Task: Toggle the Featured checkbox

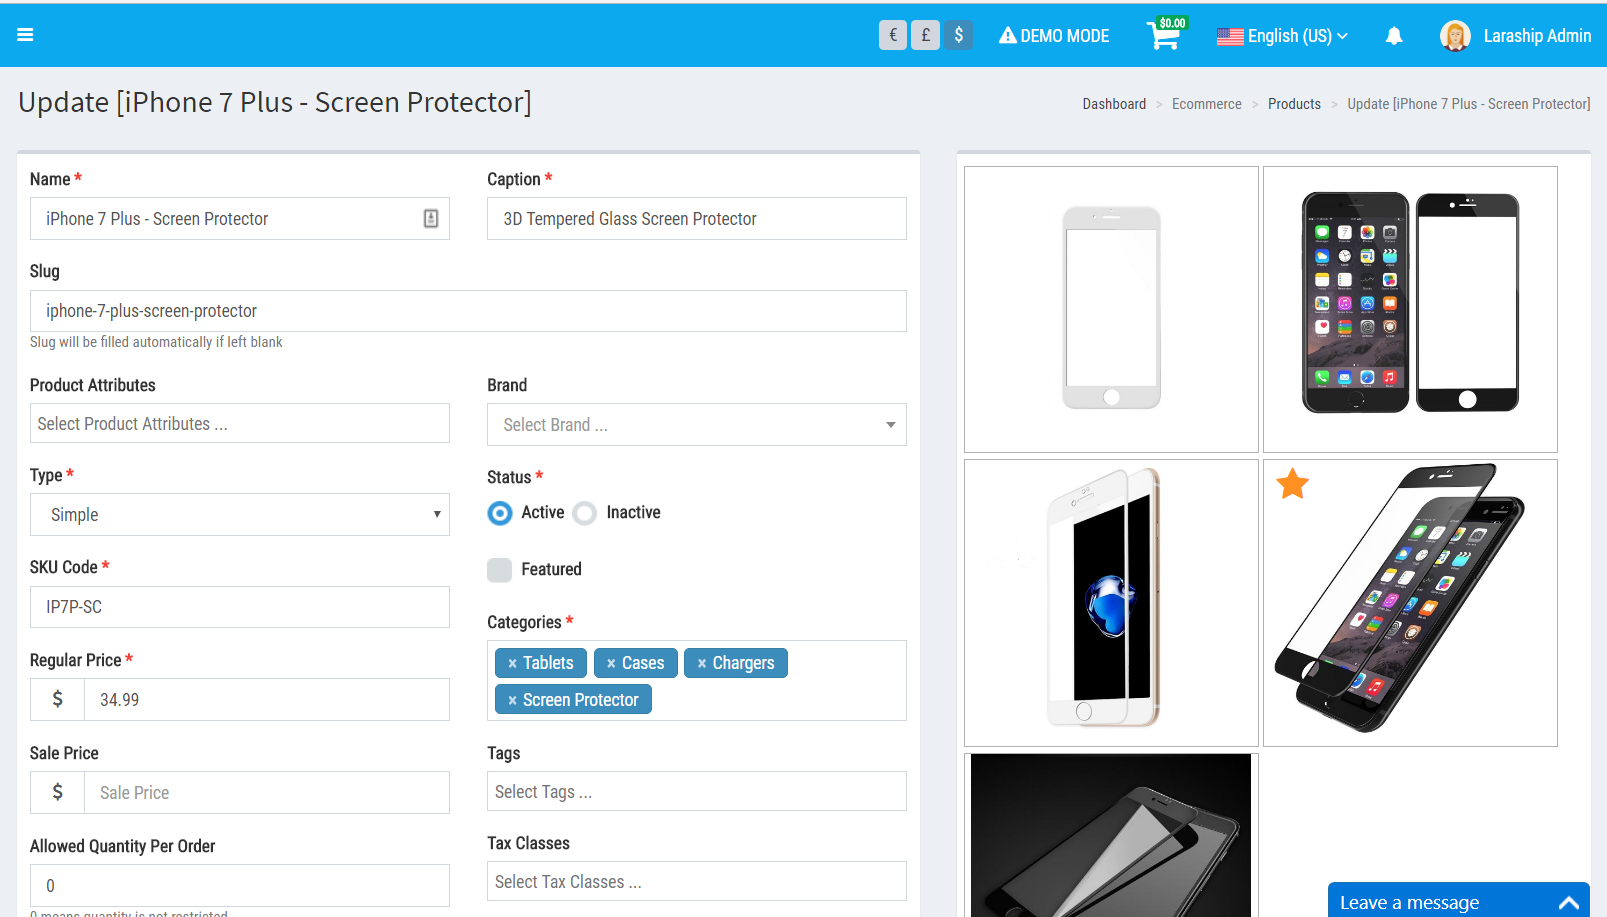Action: (500, 570)
